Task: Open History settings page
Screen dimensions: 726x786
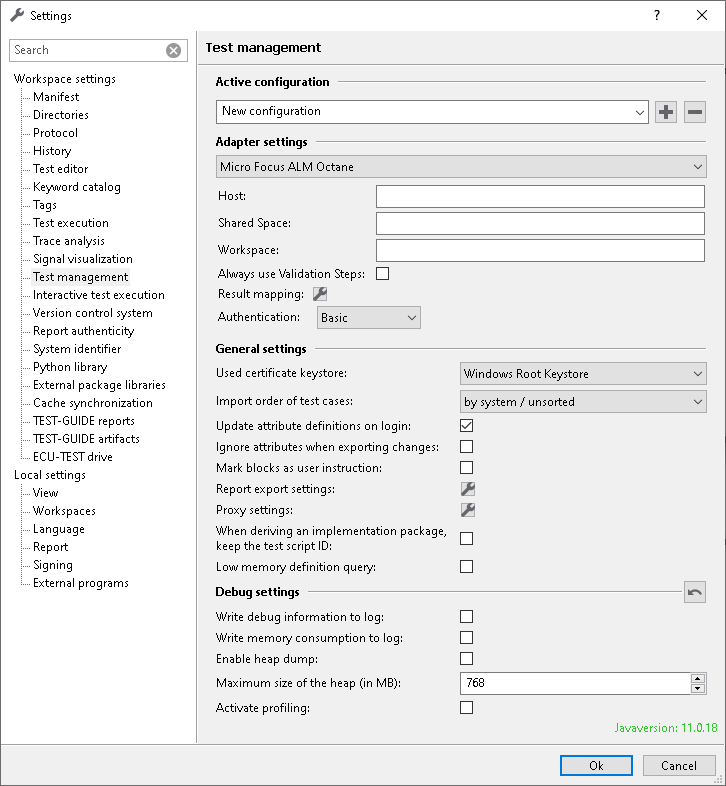Action: coord(52,151)
